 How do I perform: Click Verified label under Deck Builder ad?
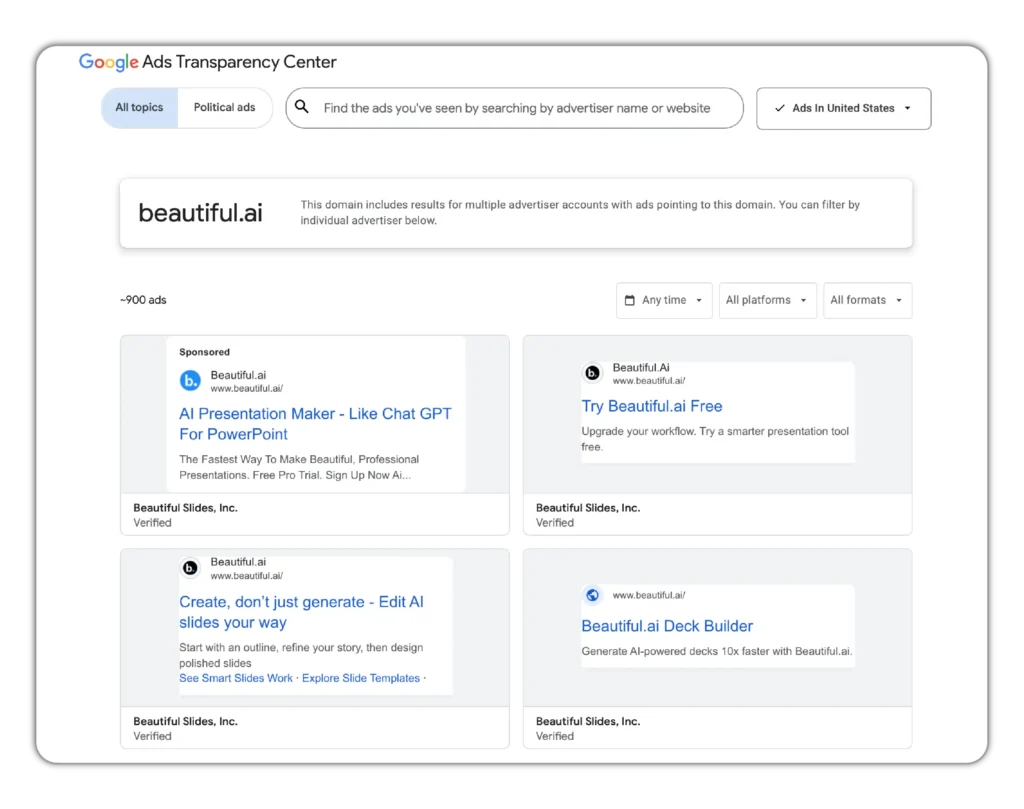tap(554, 737)
